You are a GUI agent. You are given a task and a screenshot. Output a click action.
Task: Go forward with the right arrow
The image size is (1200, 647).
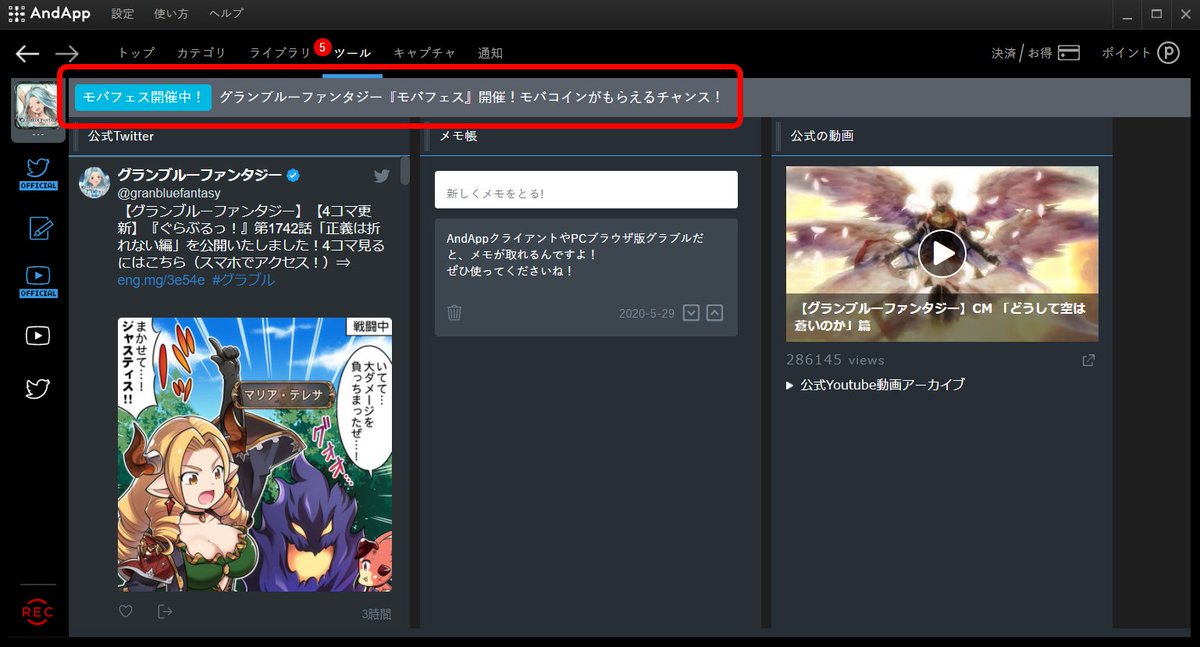(67, 54)
